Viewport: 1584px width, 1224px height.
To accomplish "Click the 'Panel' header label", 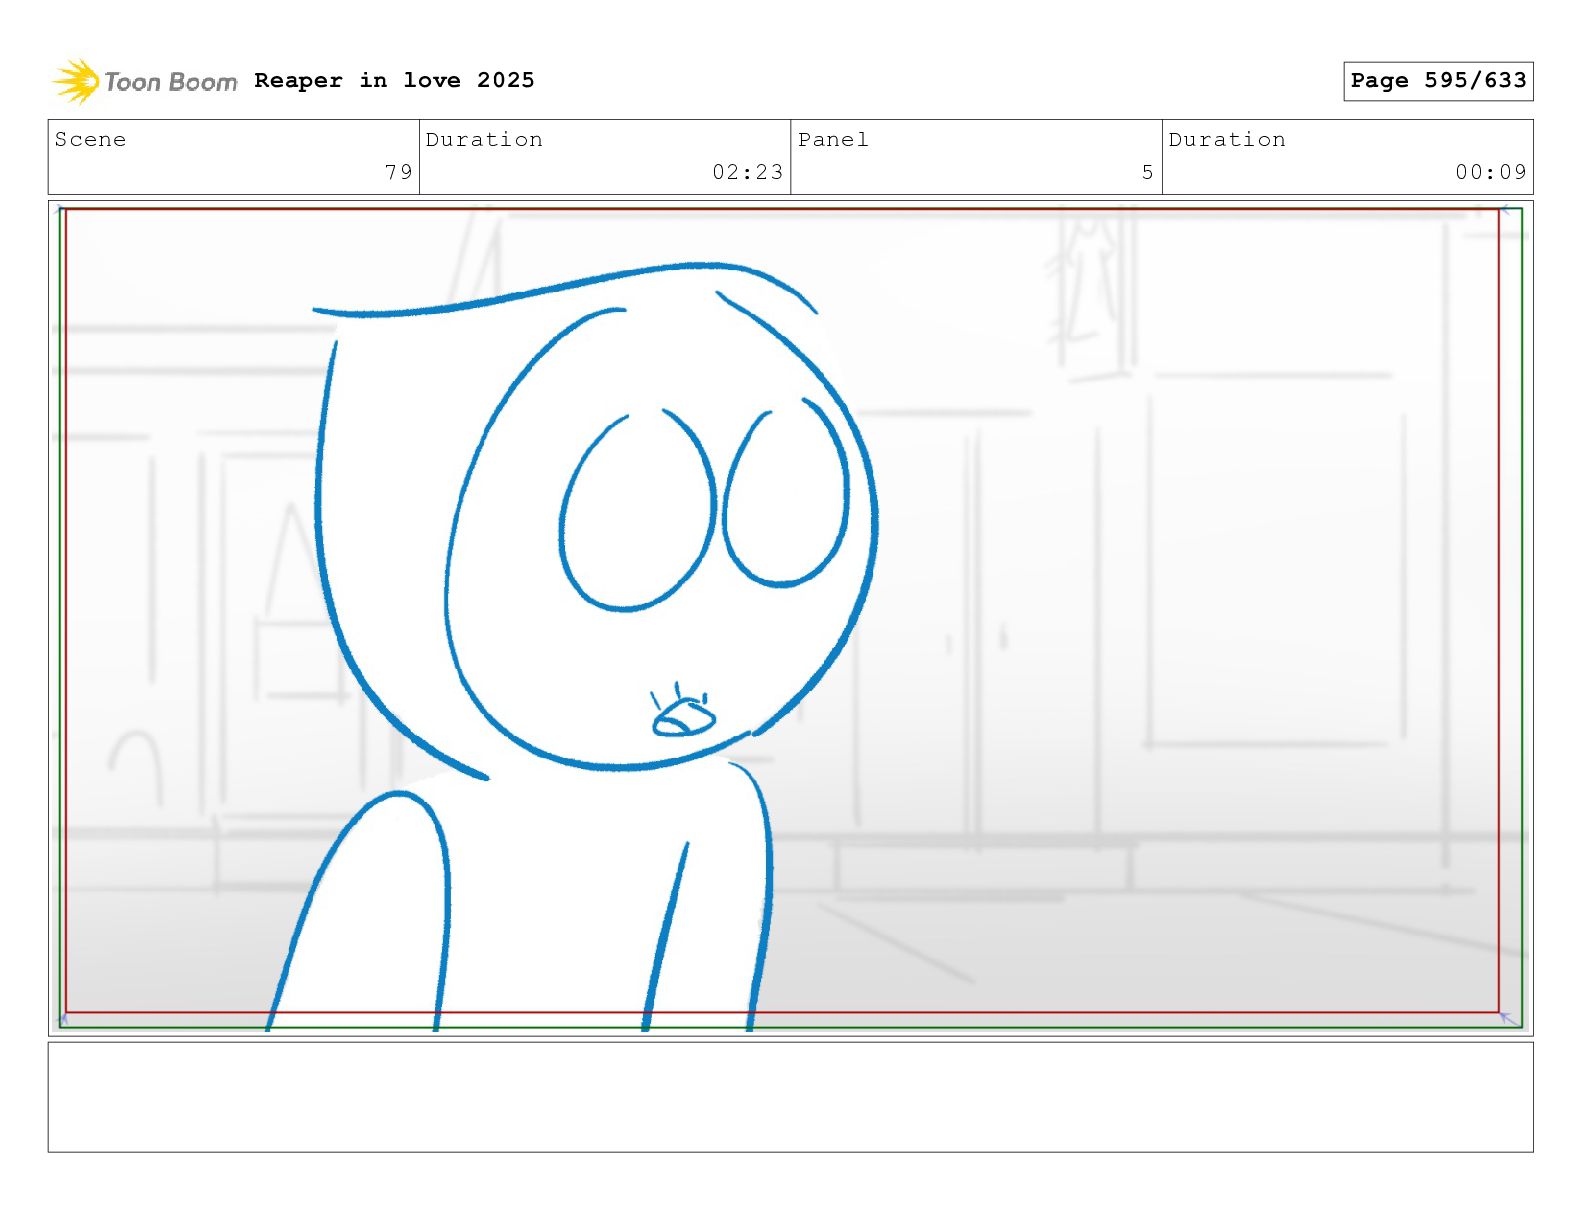I will coord(833,140).
